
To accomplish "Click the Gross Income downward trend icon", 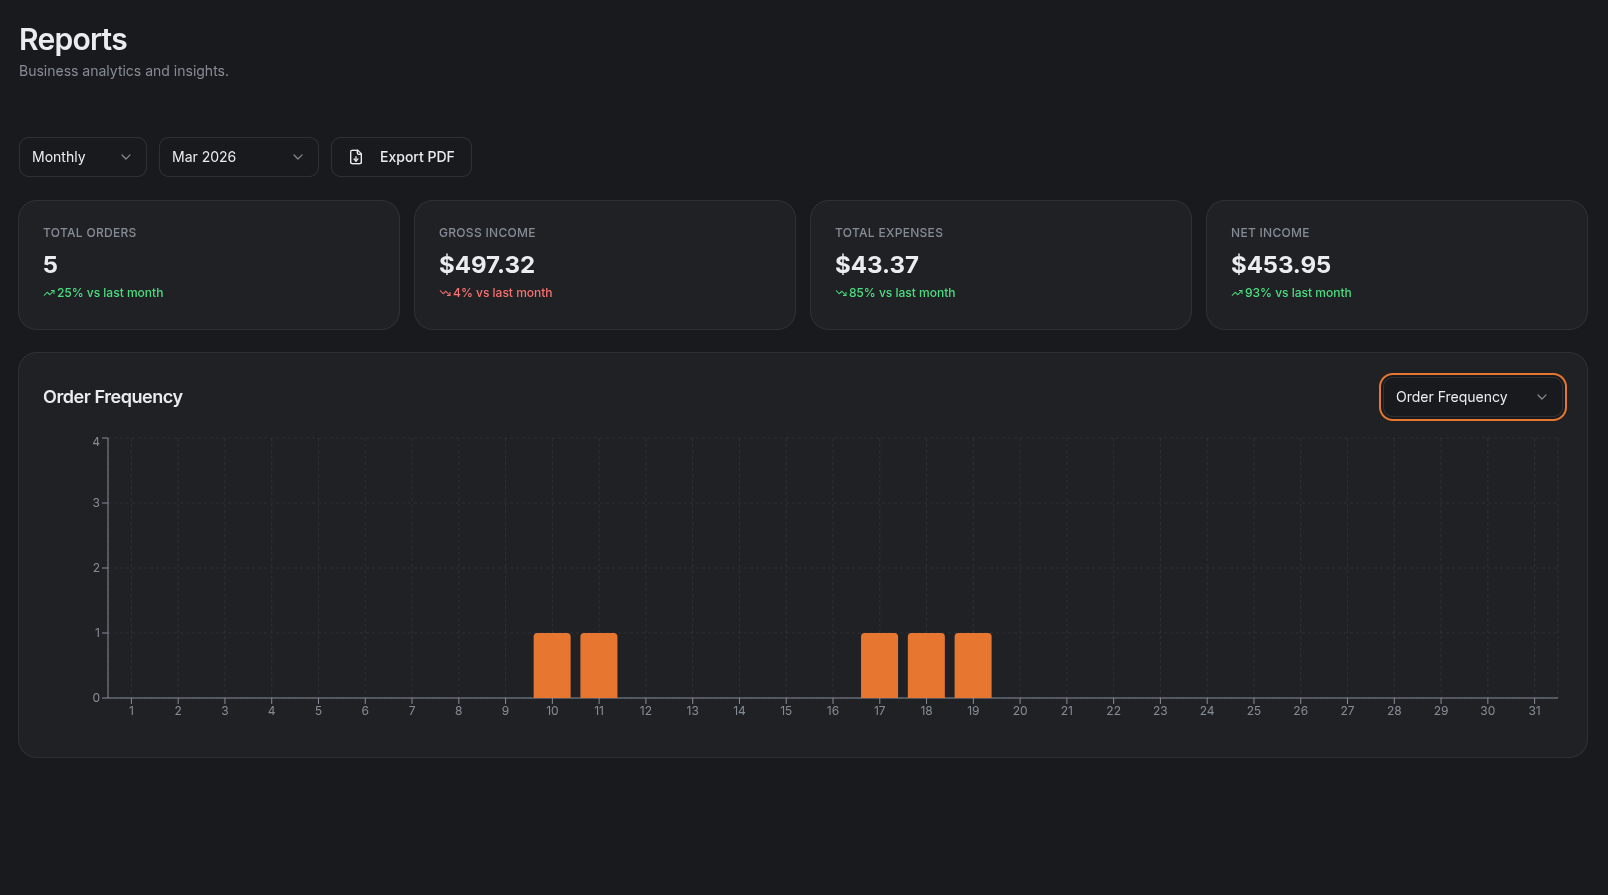I will coord(445,293).
